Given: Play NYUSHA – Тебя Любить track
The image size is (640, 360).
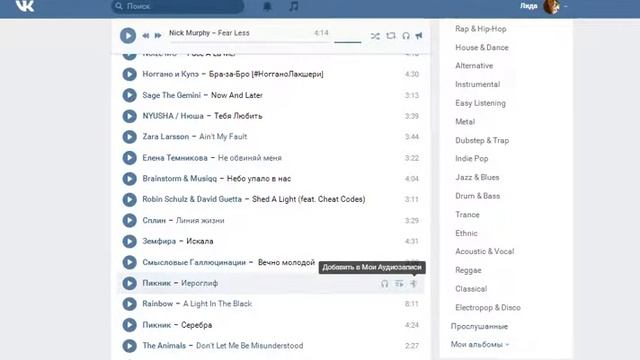Looking at the screenshot, I should 129,116.
